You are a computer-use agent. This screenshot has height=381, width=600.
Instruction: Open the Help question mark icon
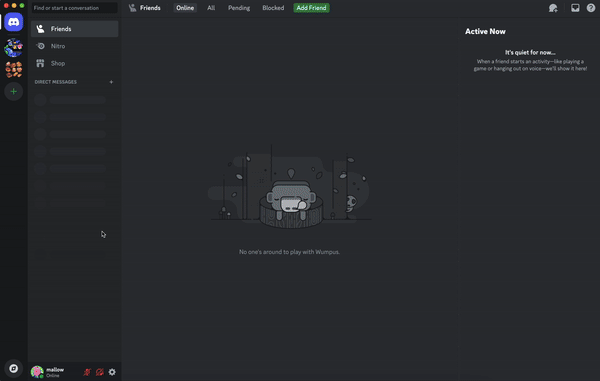(x=591, y=8)
